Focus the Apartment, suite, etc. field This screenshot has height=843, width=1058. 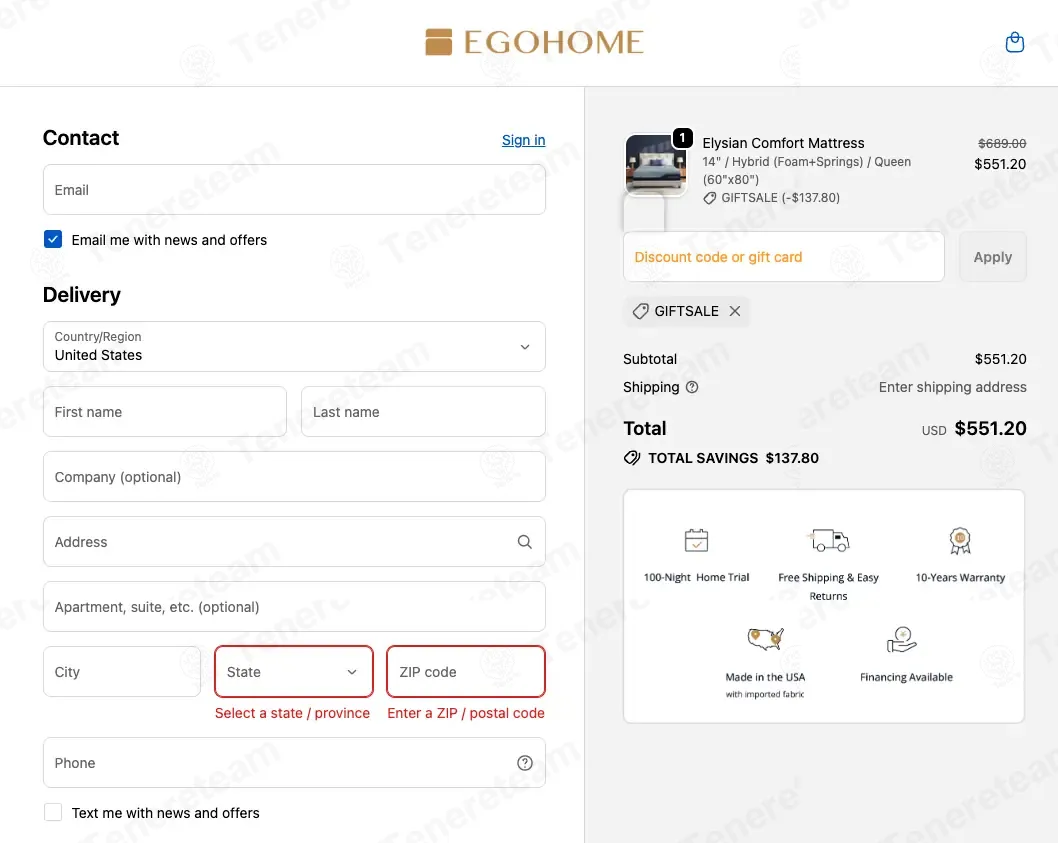294,607
